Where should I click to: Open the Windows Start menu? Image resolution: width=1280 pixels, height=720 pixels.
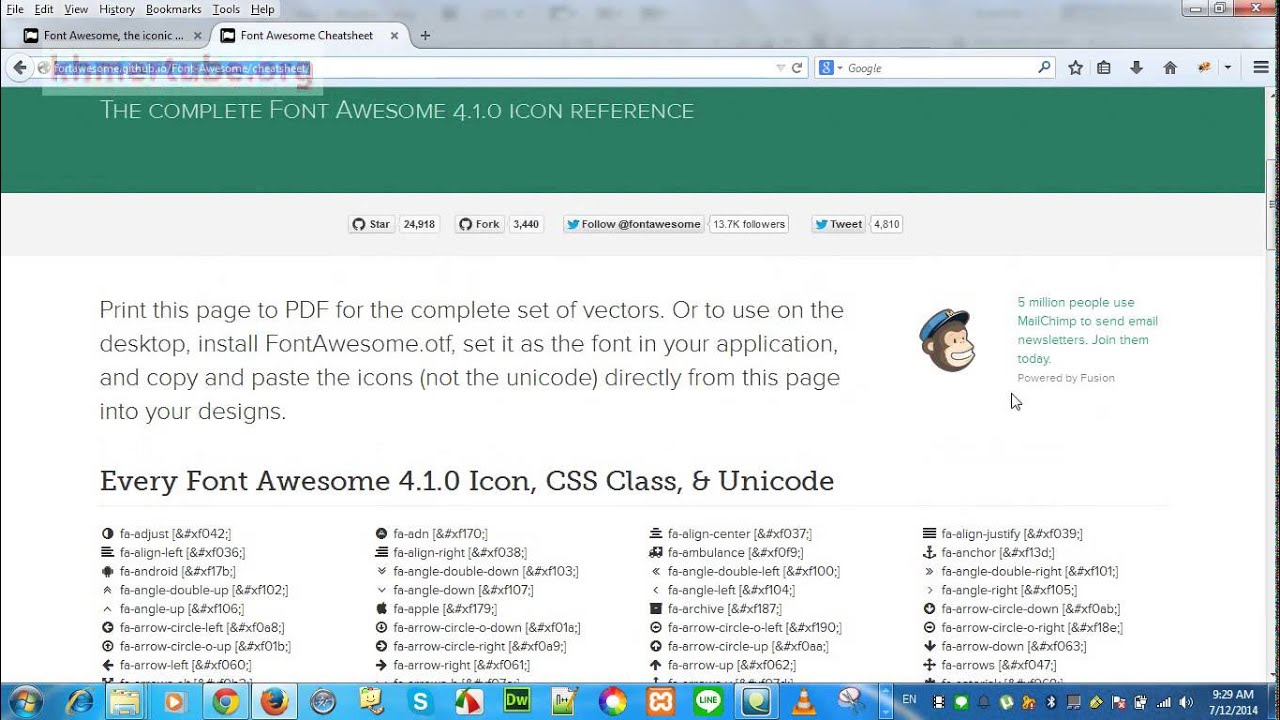23,702
